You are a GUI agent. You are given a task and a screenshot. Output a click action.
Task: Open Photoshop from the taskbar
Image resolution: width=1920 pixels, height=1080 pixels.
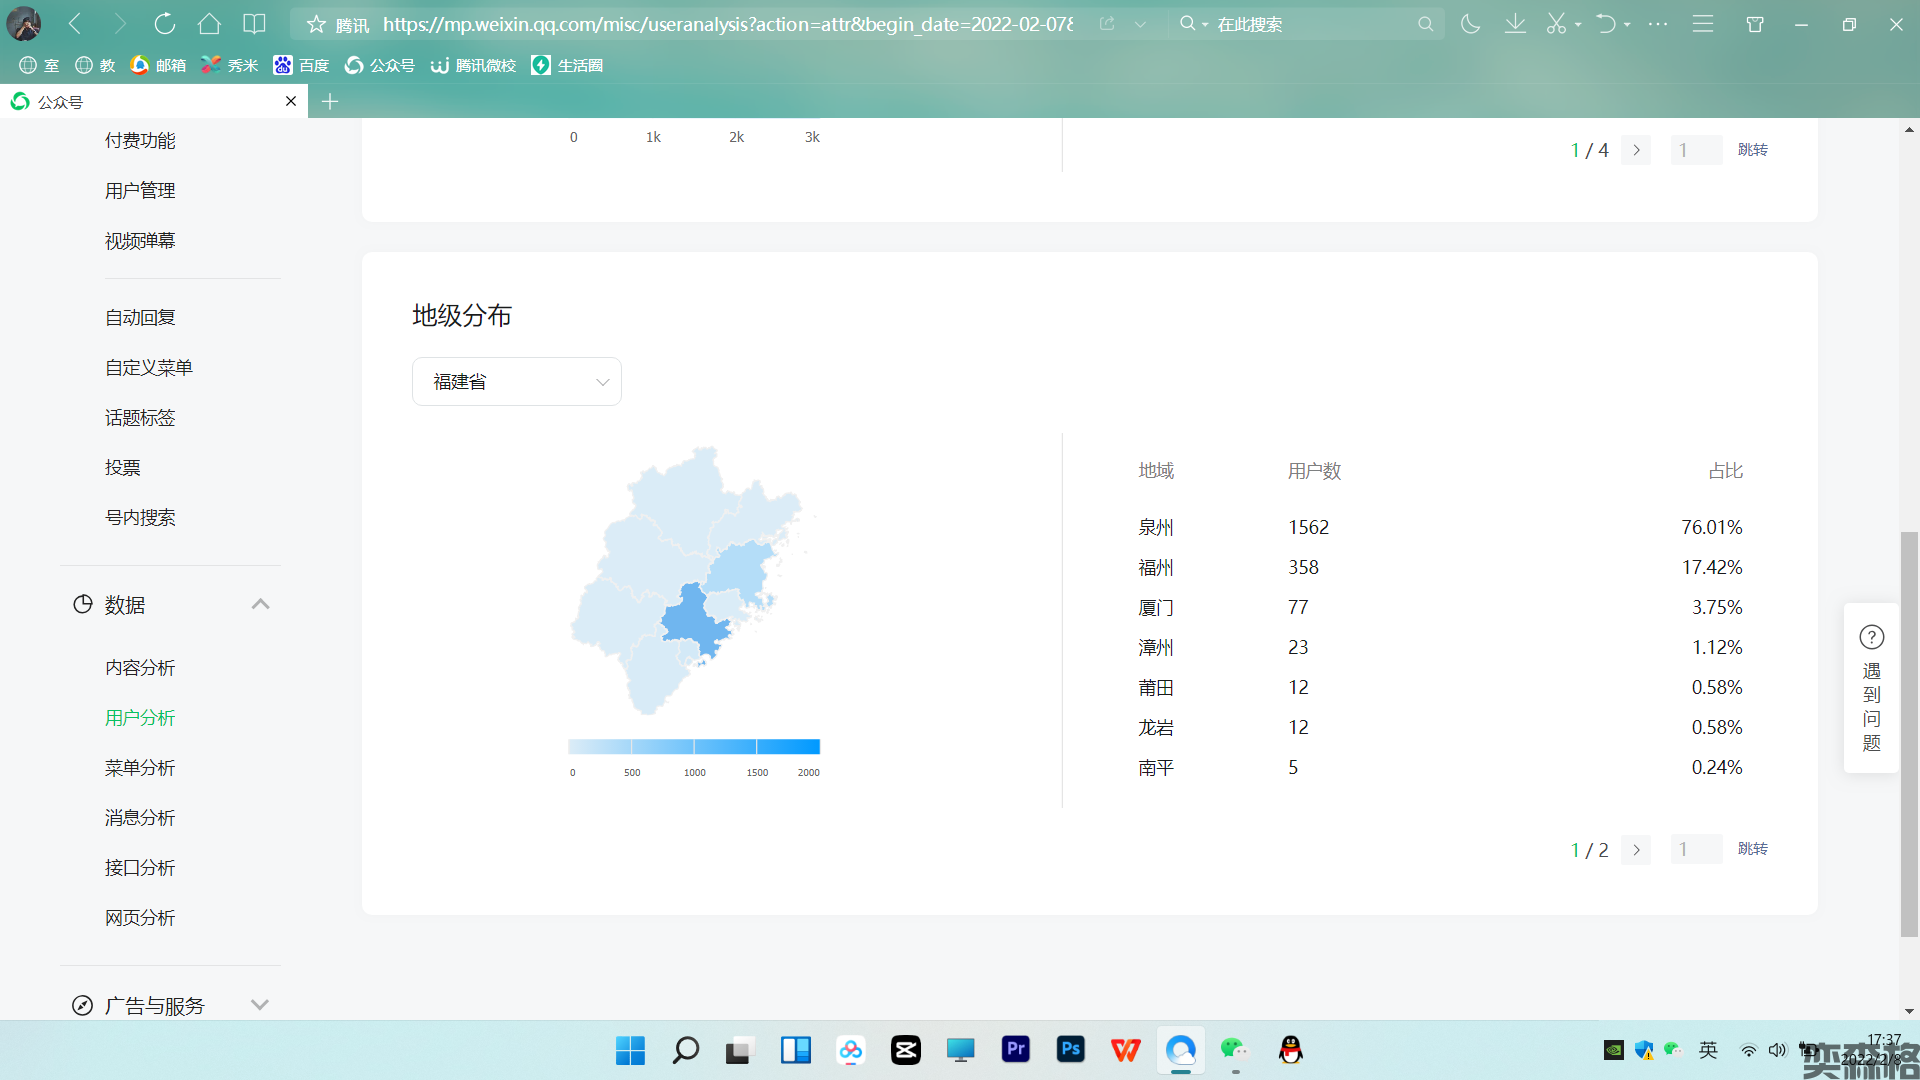[x=1070, y=1049]
